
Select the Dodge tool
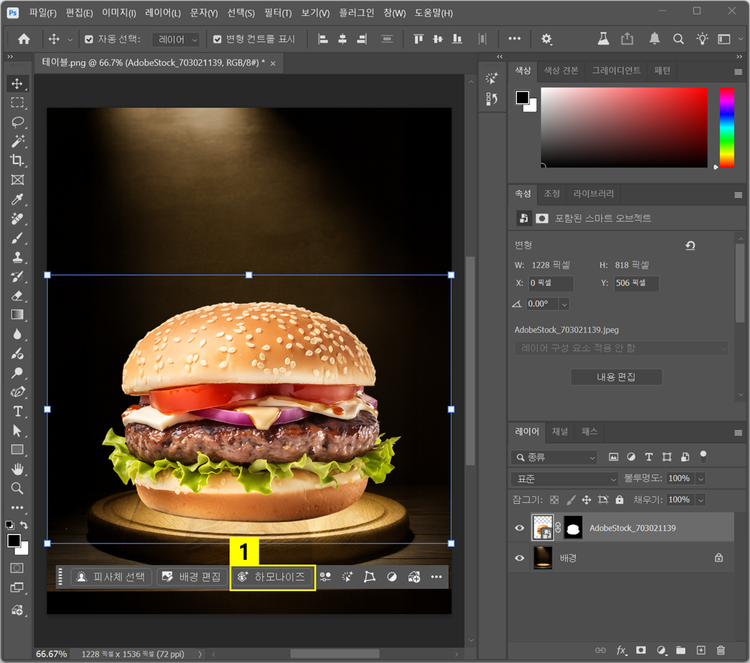click(17, 373)
